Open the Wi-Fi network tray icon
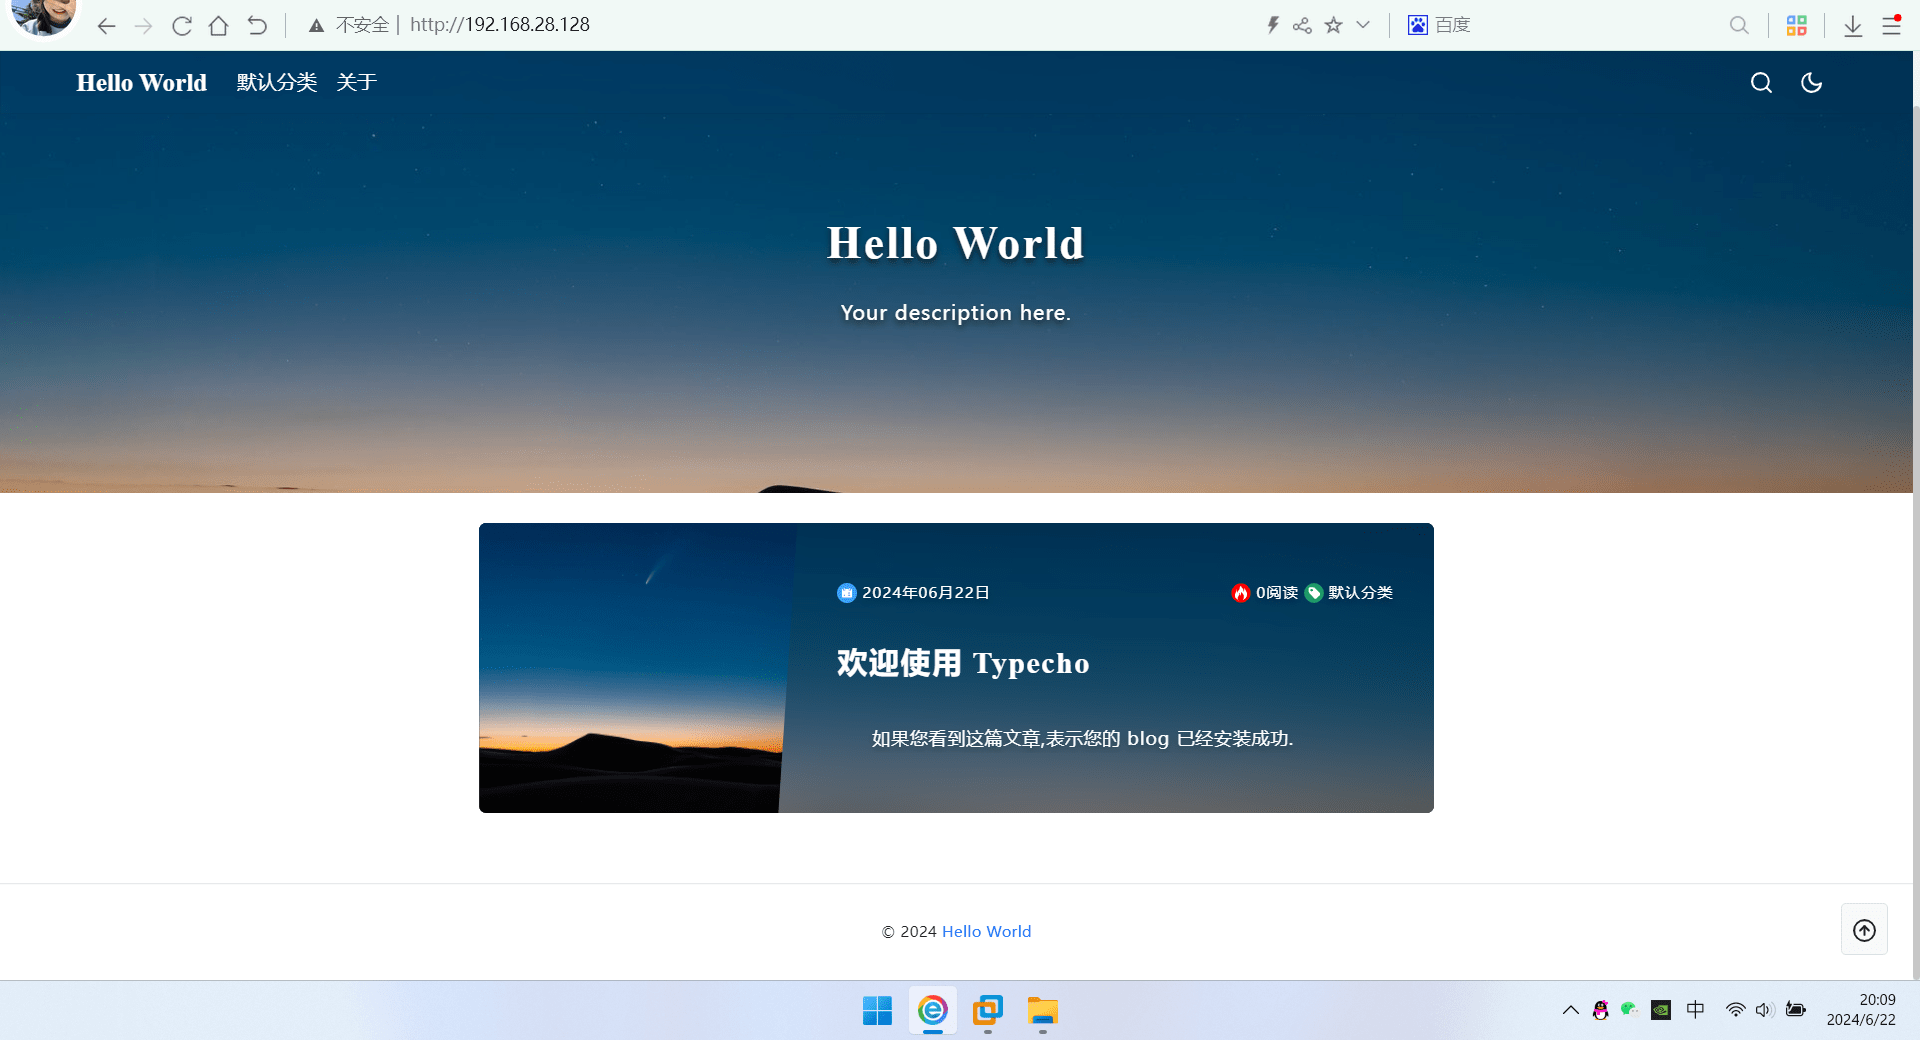The image size is (1920, 1040). click(1735, 1010)
